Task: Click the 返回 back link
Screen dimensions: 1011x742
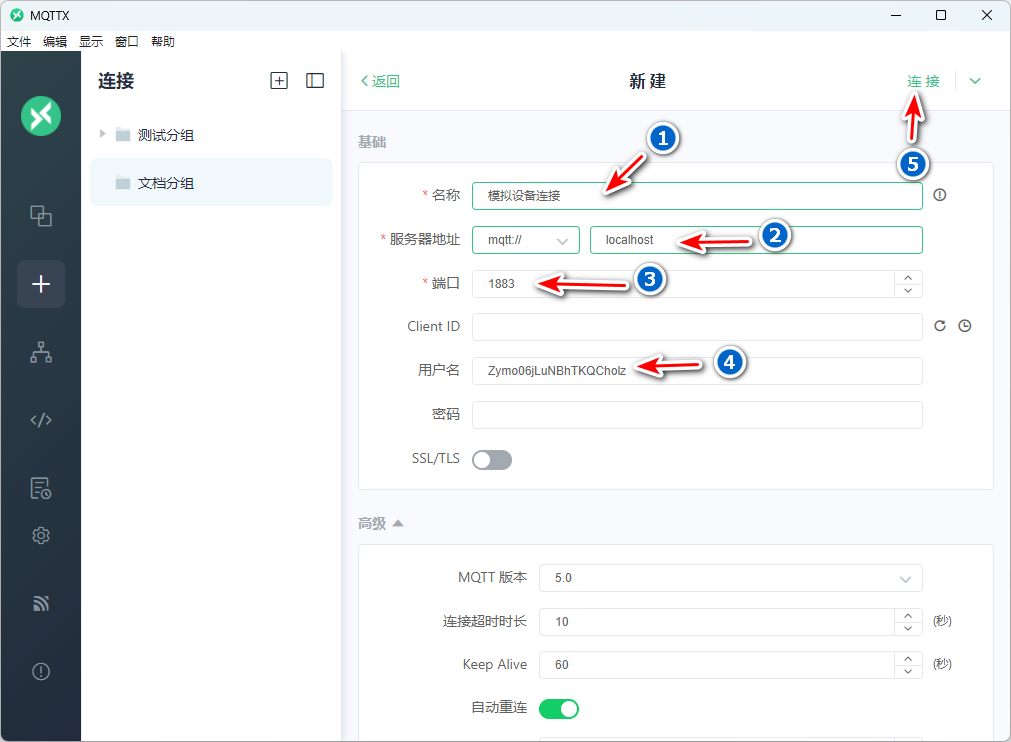Action: tap(380, 81)
